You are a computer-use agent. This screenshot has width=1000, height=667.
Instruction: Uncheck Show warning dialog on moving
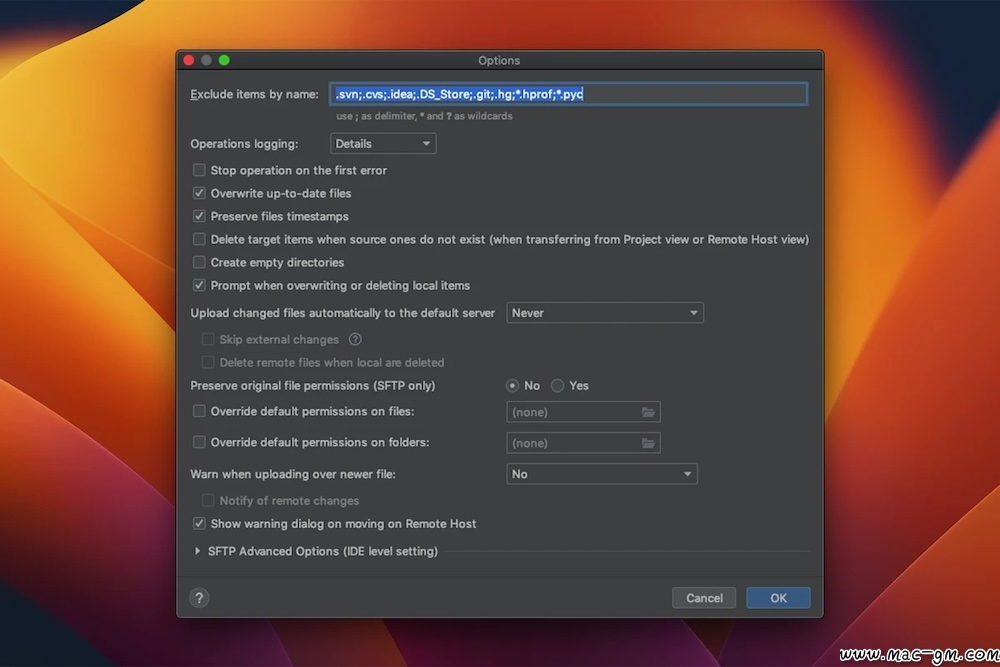click(x=199, y=524)
